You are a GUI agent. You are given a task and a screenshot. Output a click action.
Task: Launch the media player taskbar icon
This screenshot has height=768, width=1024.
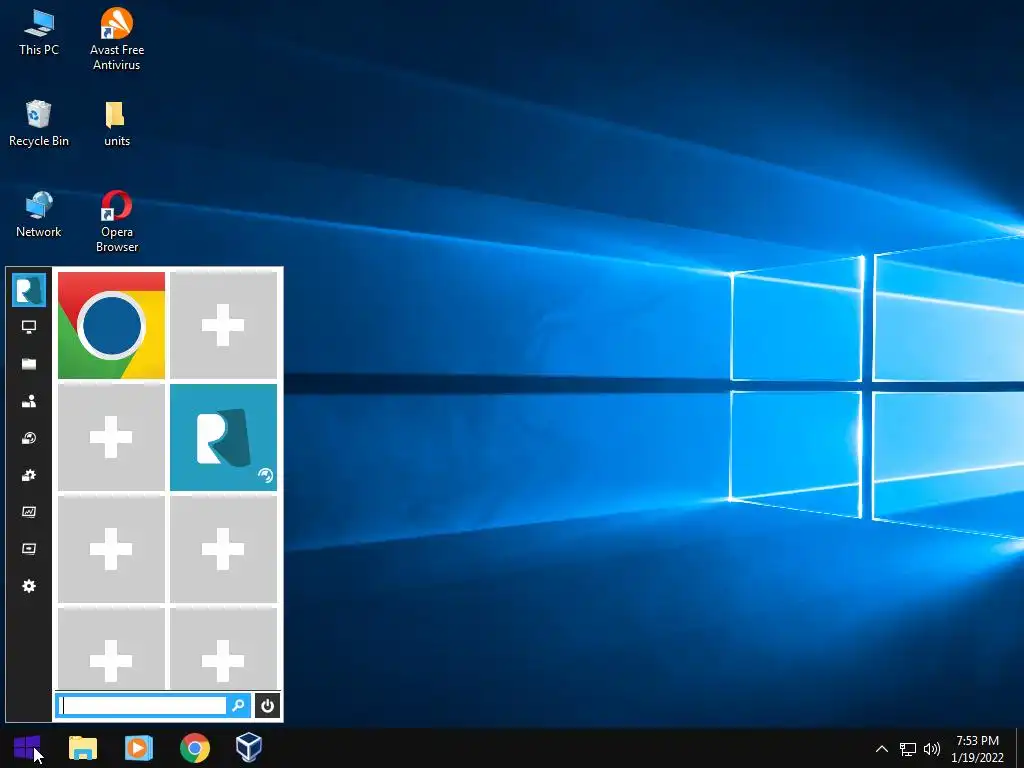click(x=138, y=748)
